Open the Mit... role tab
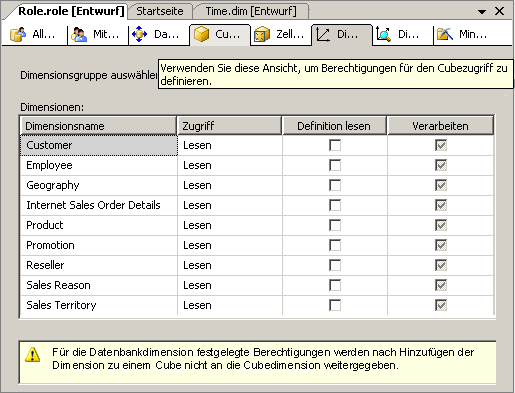The image size is (515, 393). coord(98,35)
